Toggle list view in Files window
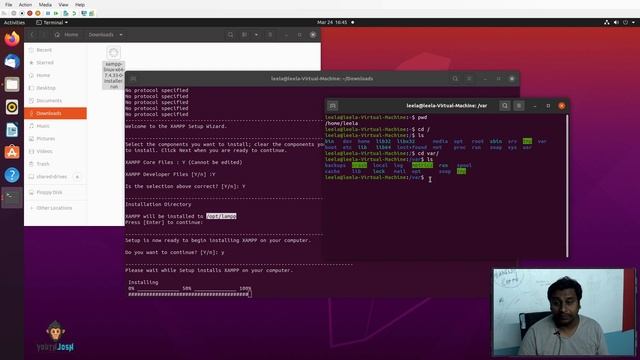The width and height of the screenshot is (640, 360). 244,35
